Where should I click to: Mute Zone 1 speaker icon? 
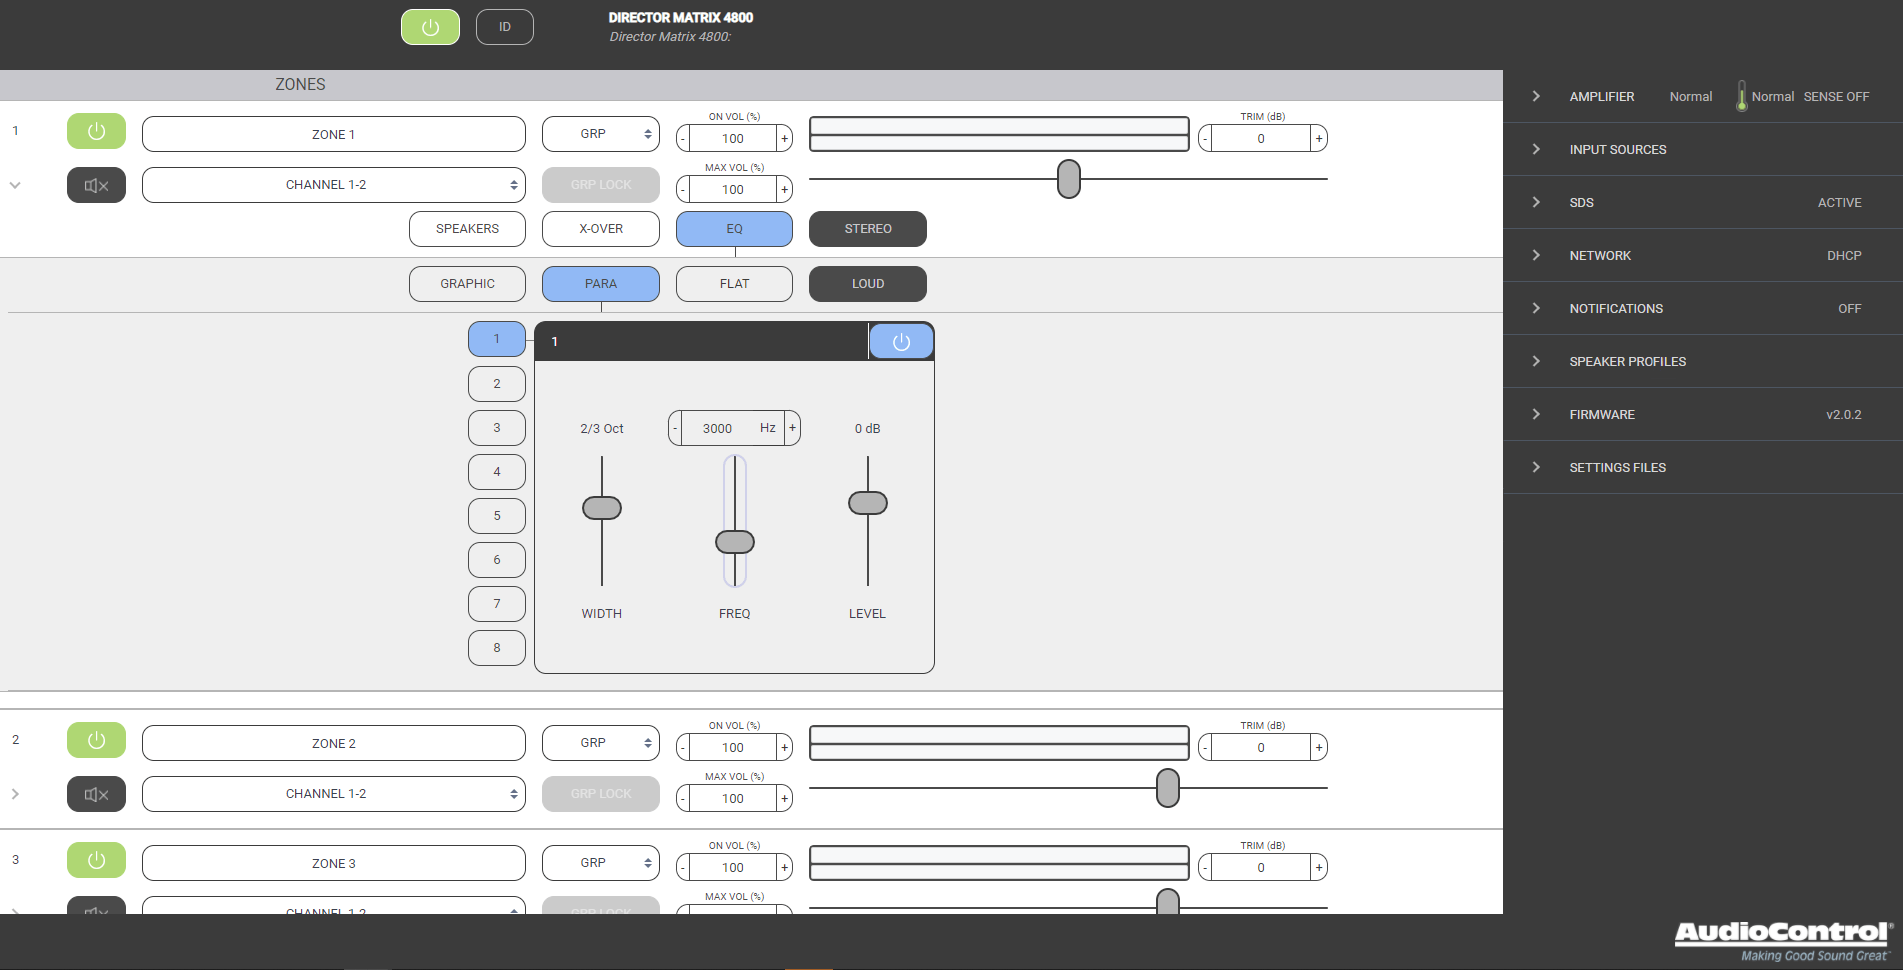(x=96, y=185)
